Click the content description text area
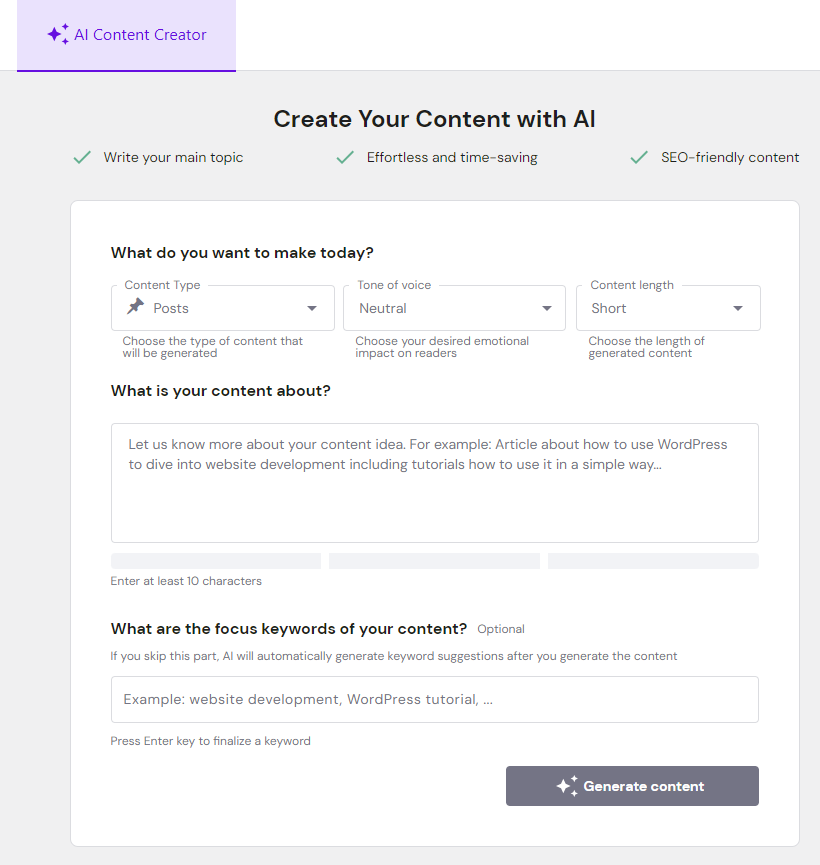 (x=434, y=482)
